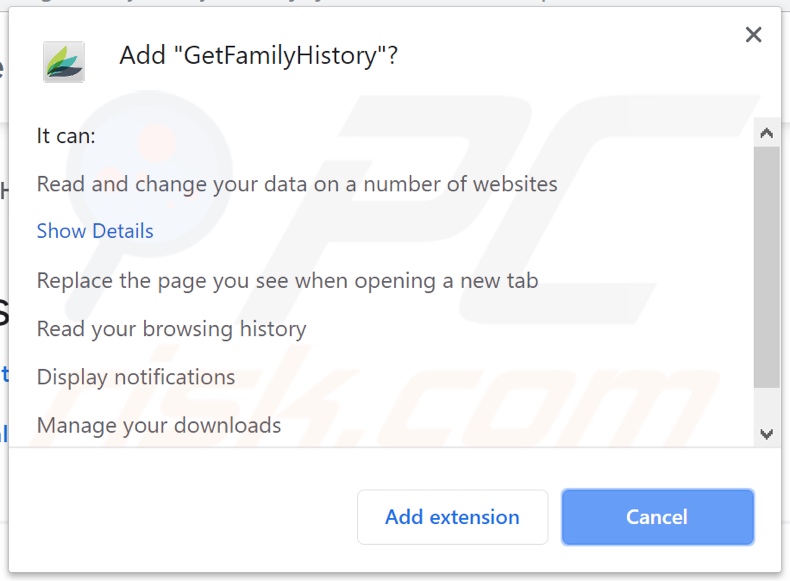Dismiss the prompt using Cancel button
This screenshot has height=581, width=790.
657,517
